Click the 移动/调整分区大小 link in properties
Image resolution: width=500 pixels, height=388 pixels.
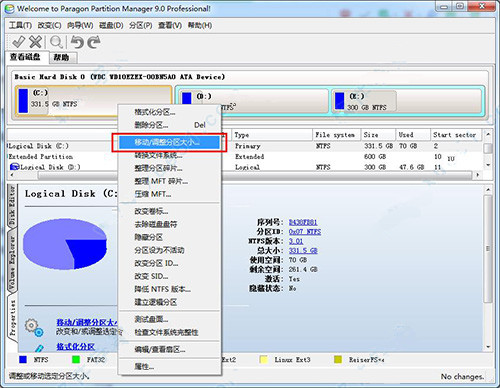87,322
